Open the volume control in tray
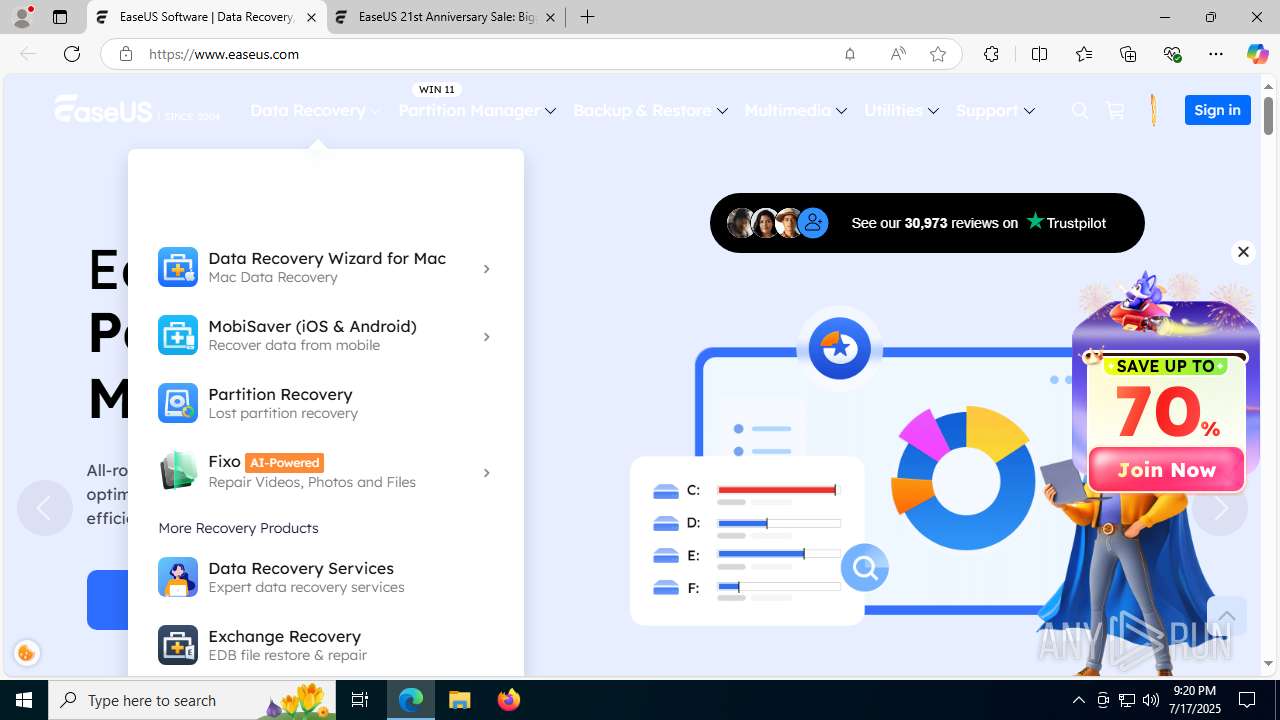The height and width of the screenshot is (720, 1280). 1151,700
